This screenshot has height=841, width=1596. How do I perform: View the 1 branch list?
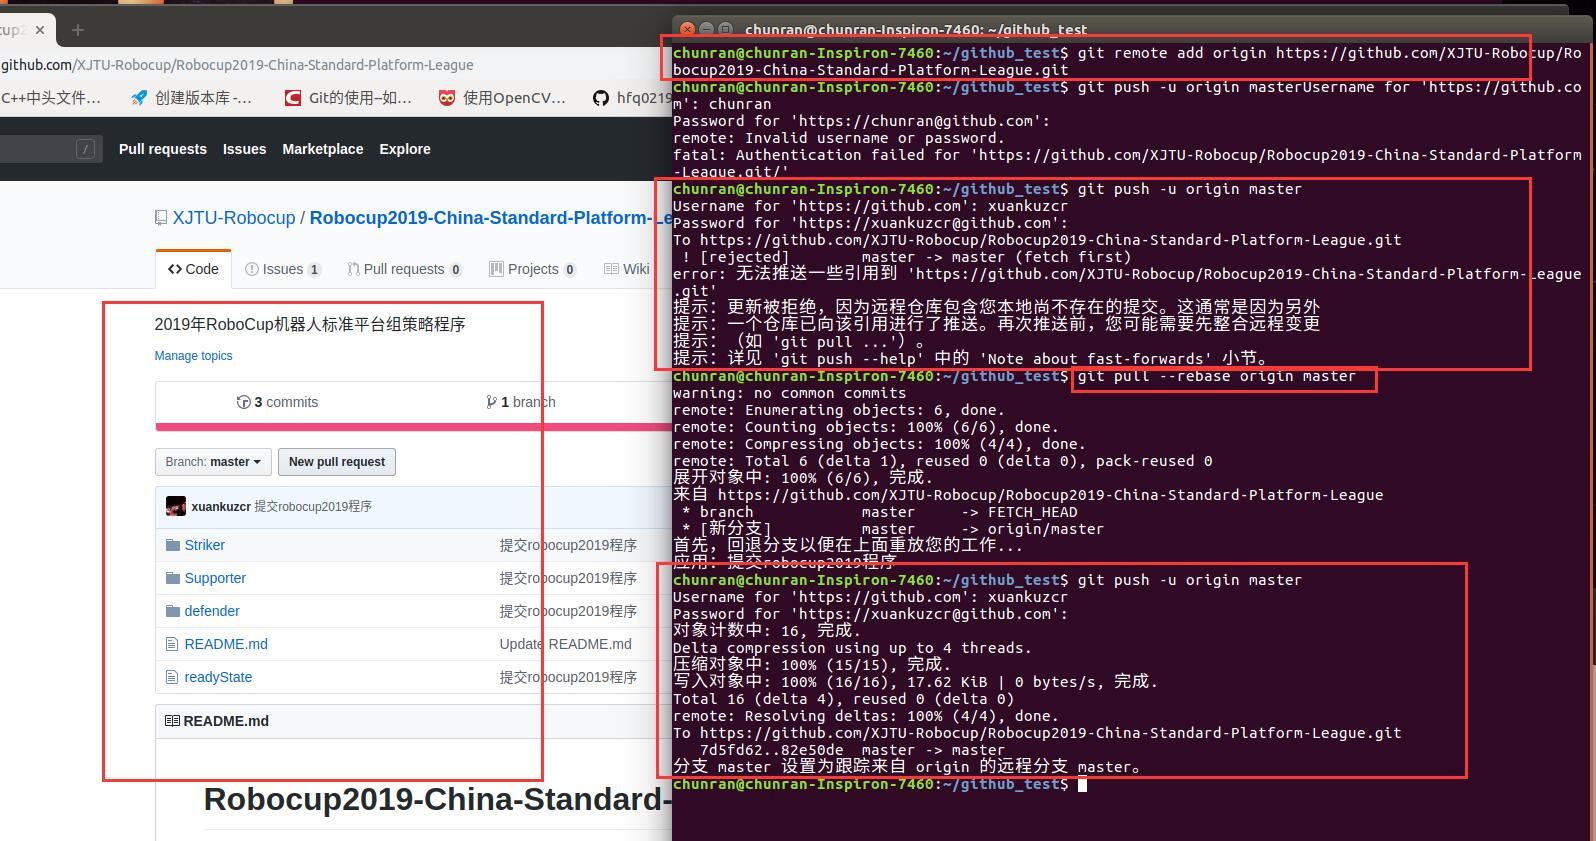[521, 402]
